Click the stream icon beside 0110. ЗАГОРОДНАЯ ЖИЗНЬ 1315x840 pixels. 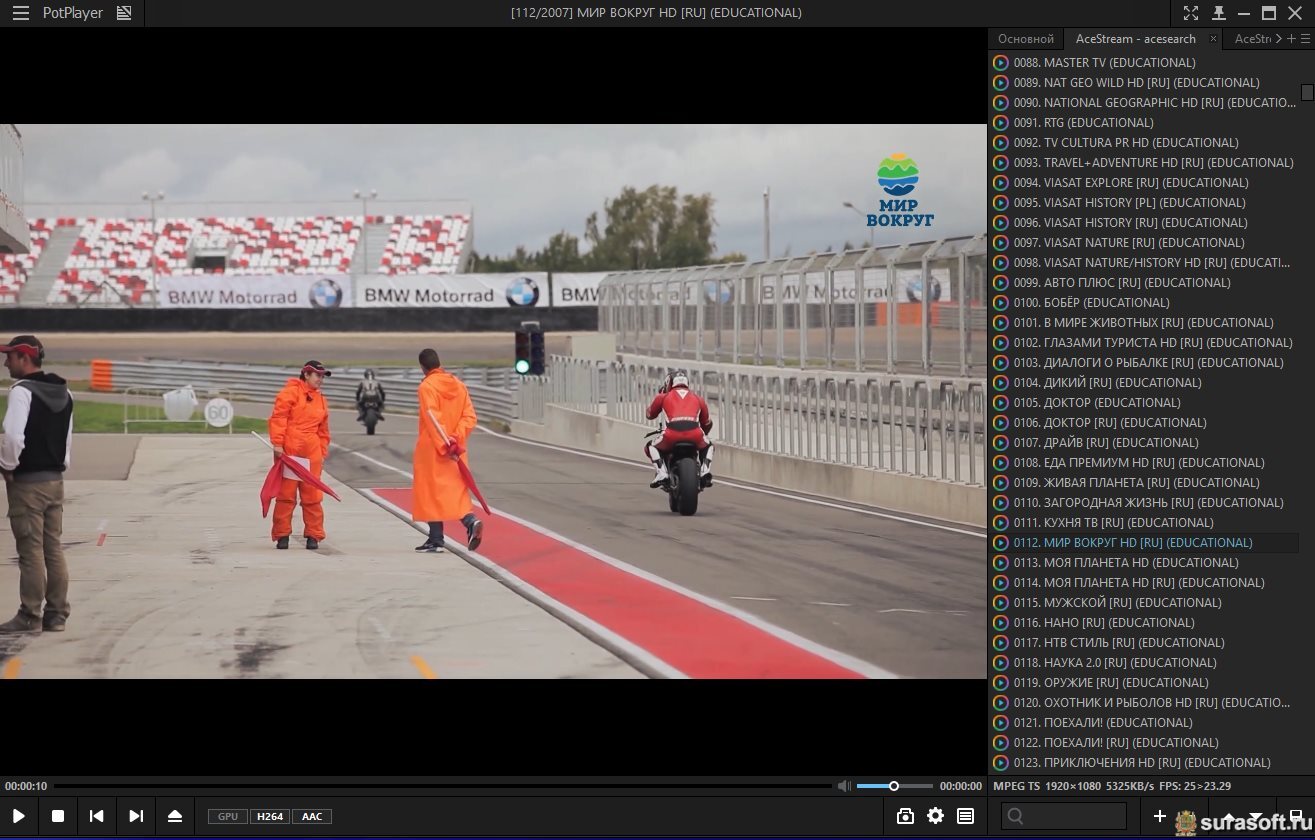click(1001, 502)
